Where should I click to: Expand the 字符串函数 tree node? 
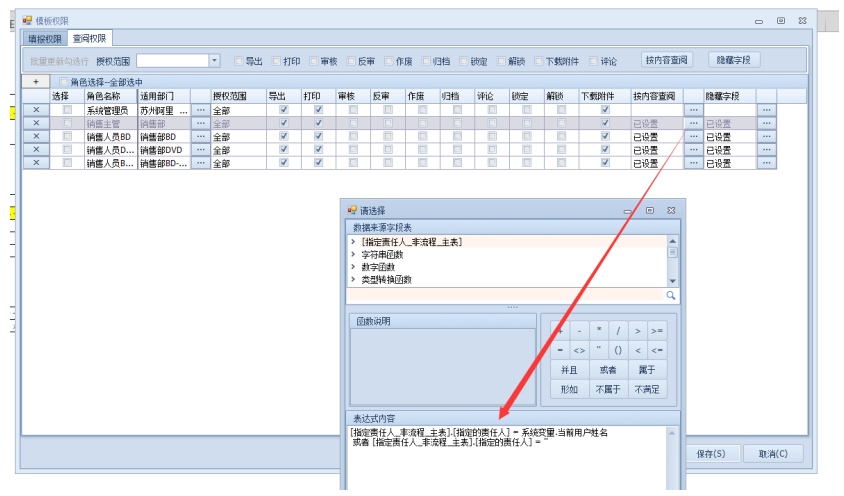coord(353,255)
